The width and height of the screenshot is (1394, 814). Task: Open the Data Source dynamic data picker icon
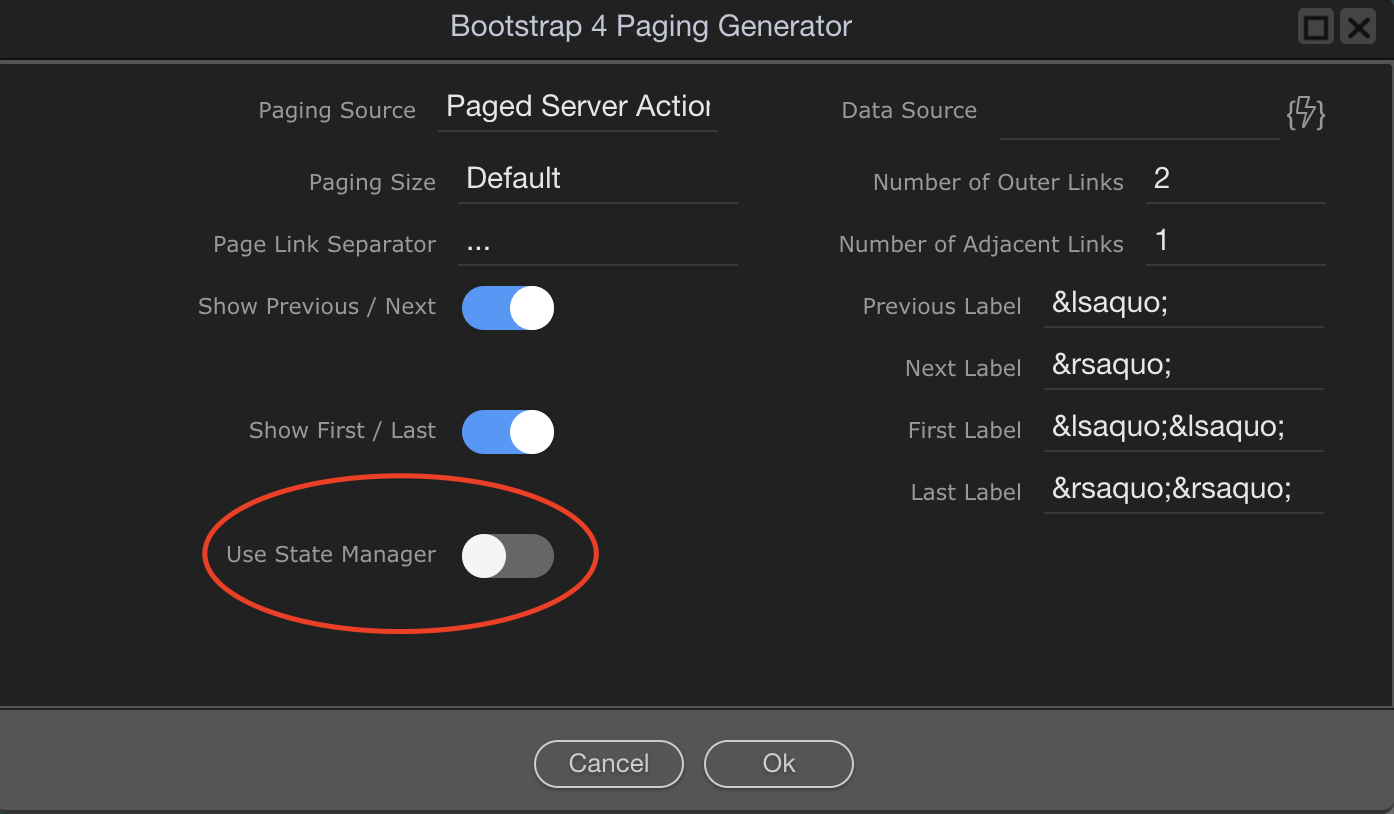tap(1305, 113)
